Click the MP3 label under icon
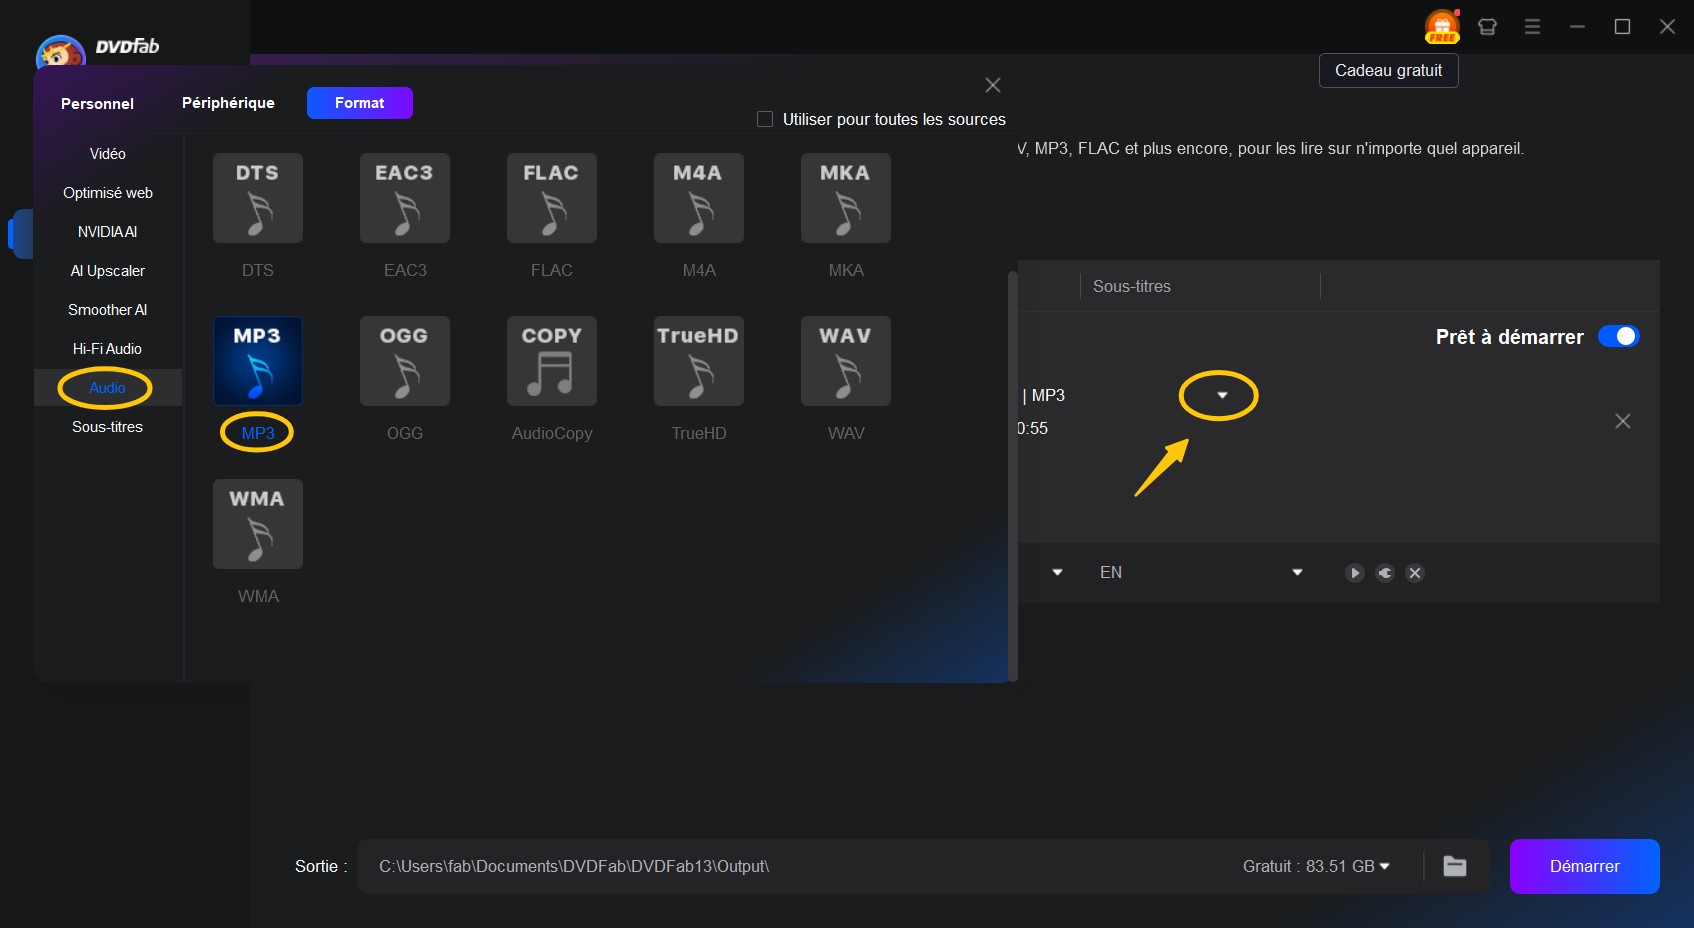The image size is (1694, 928). (x=258, y=433)
